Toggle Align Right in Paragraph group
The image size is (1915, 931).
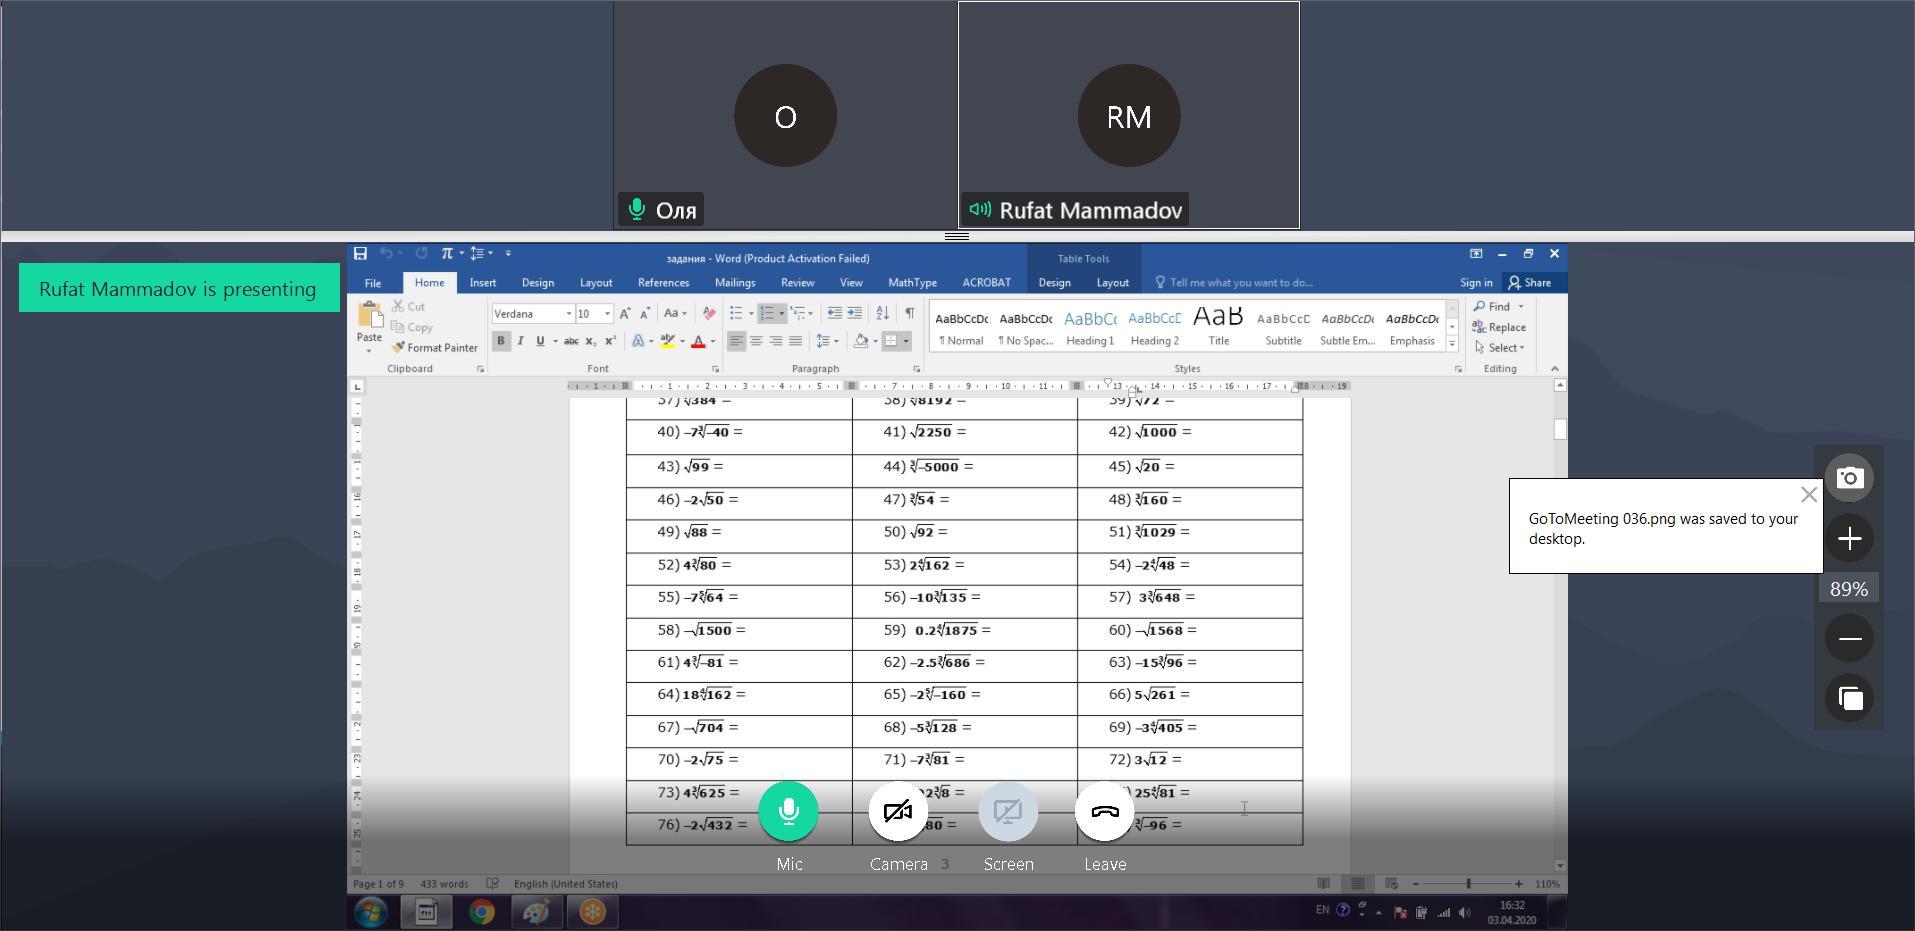775,341
